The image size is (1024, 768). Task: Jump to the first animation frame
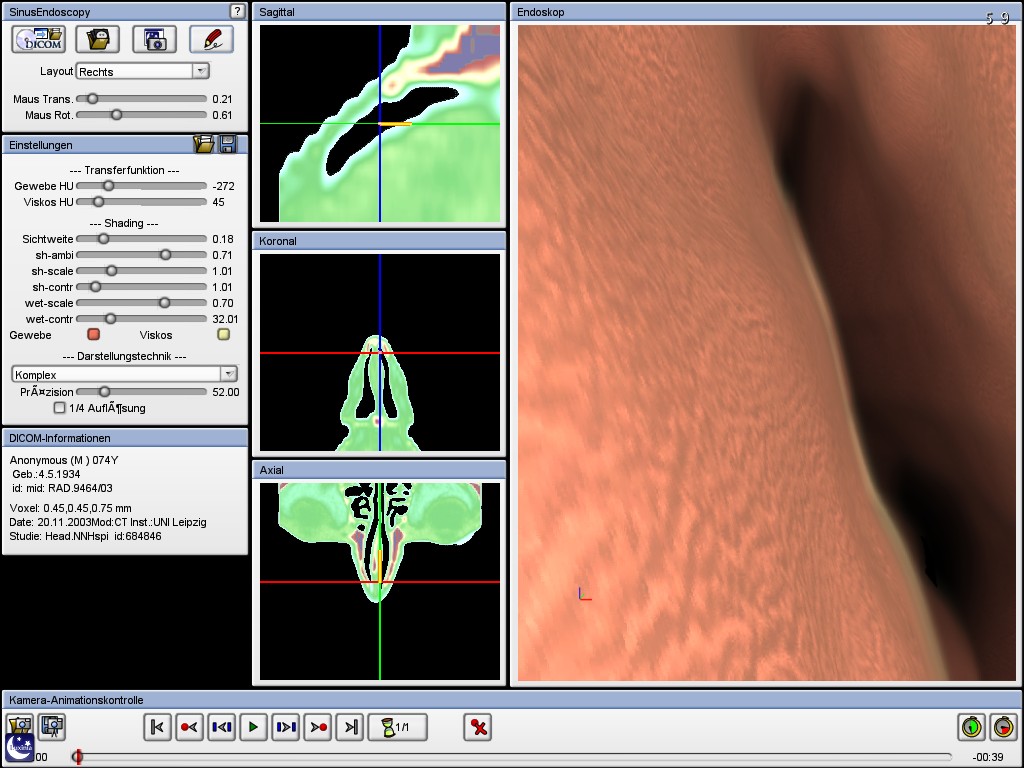[157, 727]
